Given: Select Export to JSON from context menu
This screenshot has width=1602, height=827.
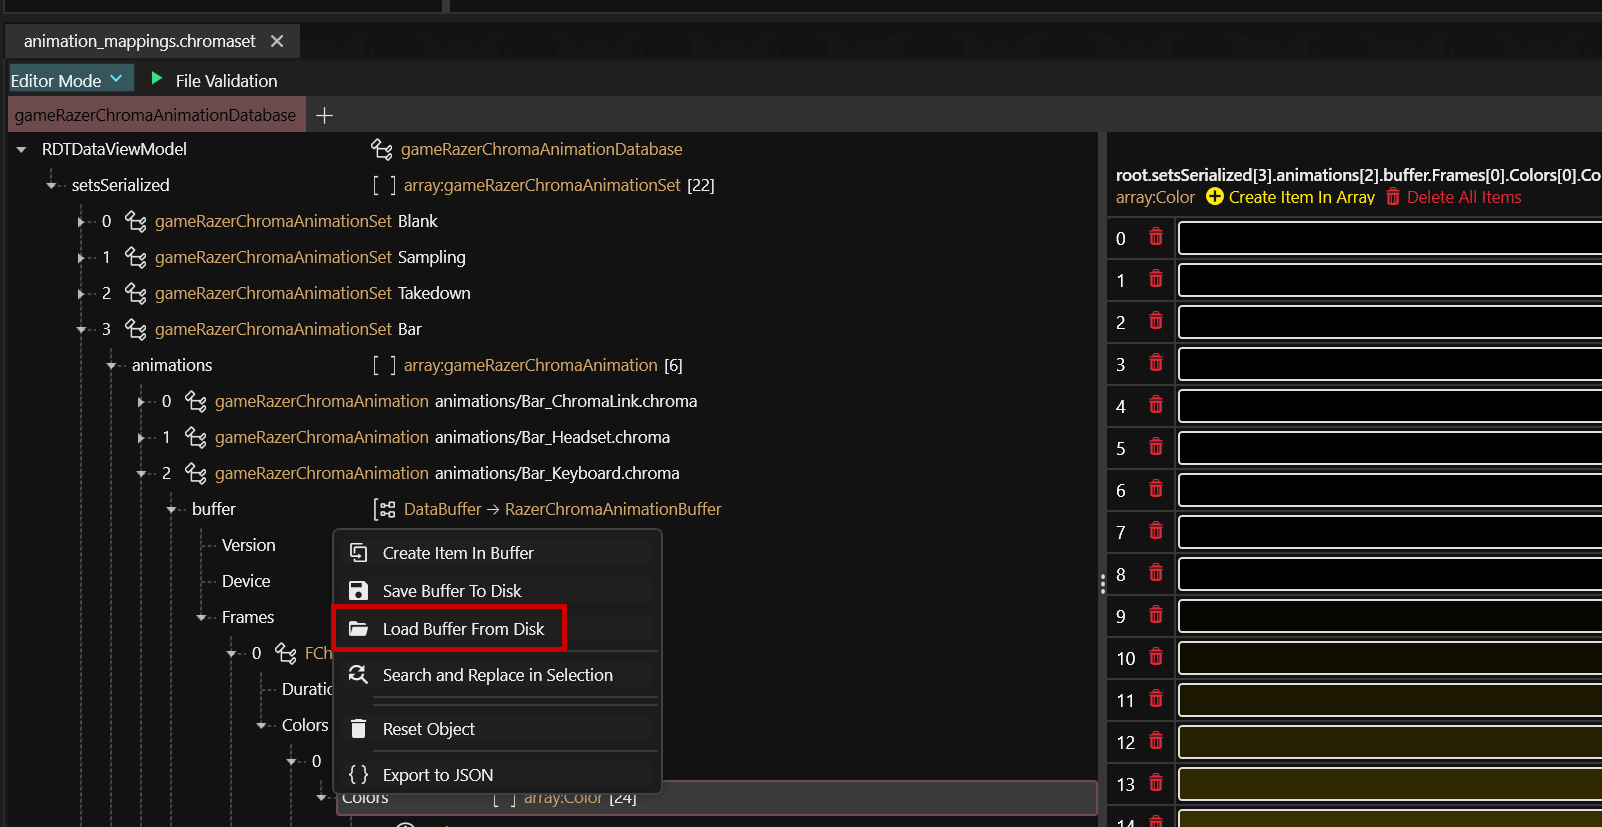Looking at the screenshot, I should 437,775.
